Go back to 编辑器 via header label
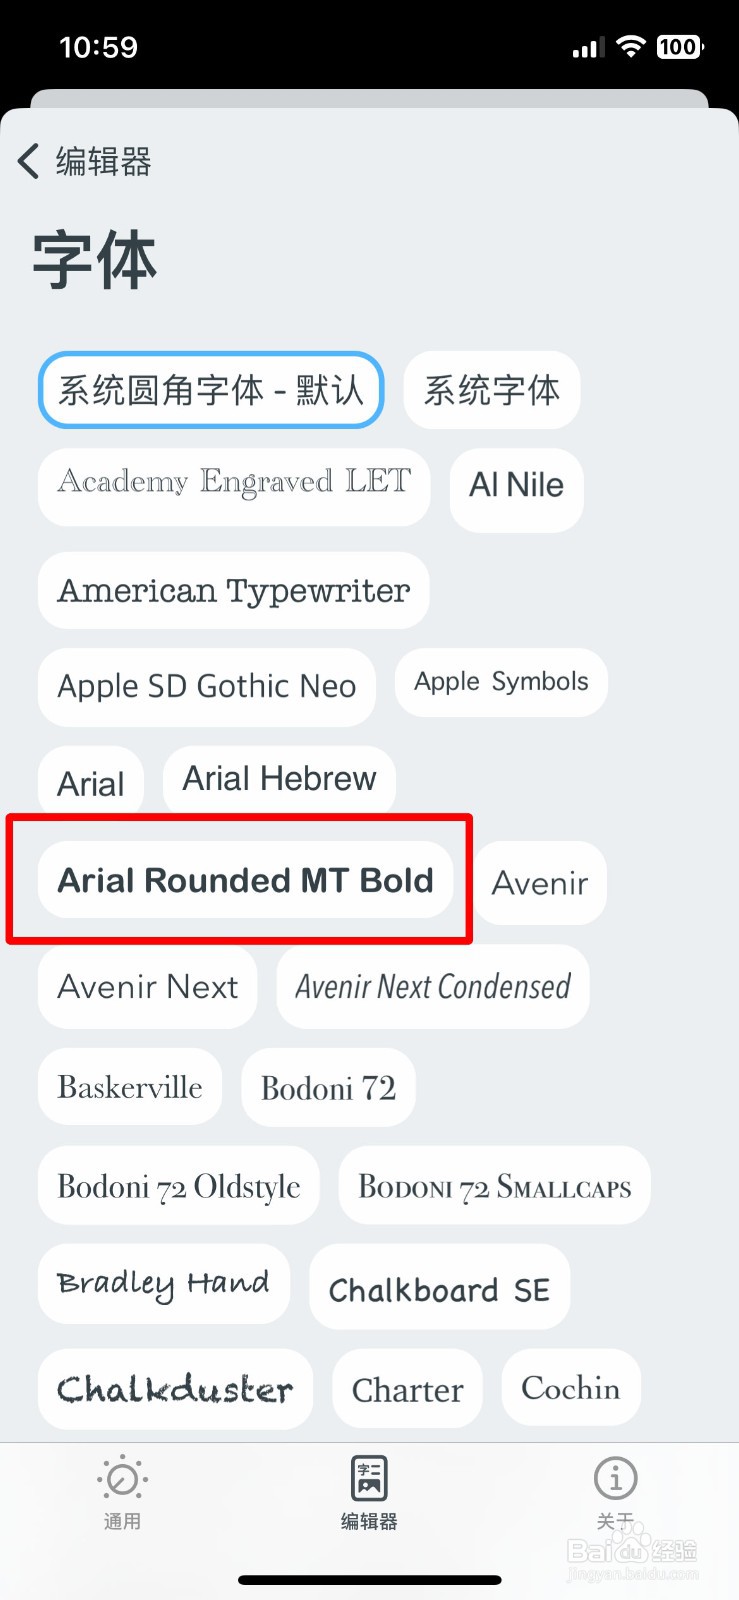 coord(103,161)
